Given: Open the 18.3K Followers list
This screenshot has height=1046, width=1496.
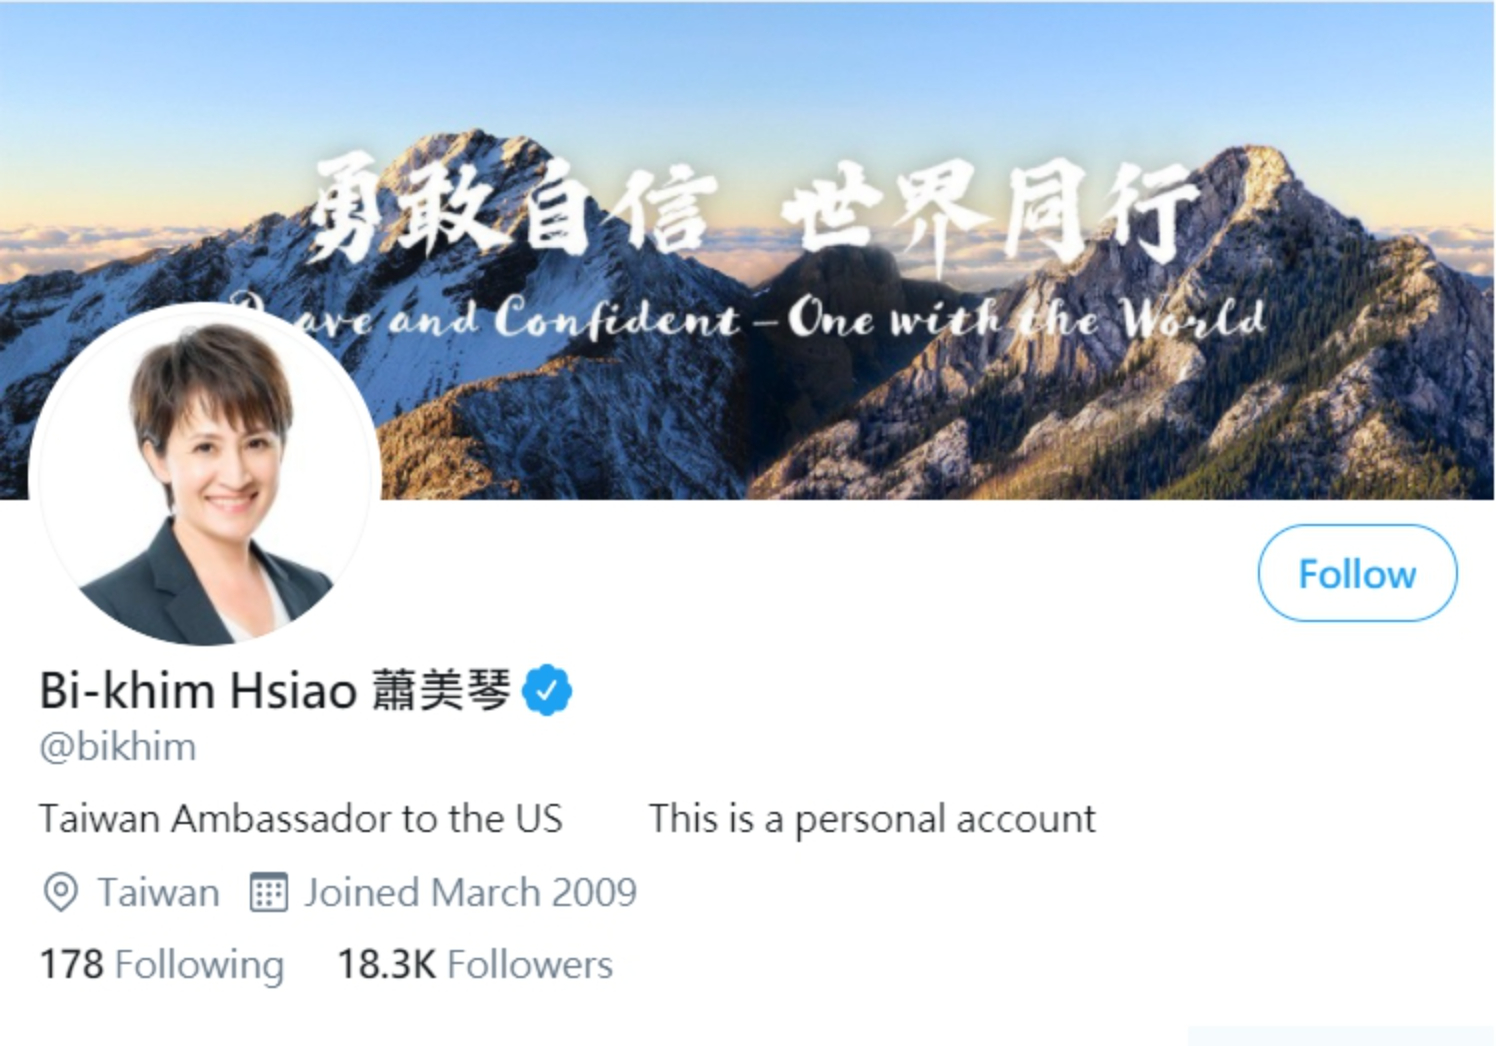Looking at the screenshot, I should tap(475, 964).
